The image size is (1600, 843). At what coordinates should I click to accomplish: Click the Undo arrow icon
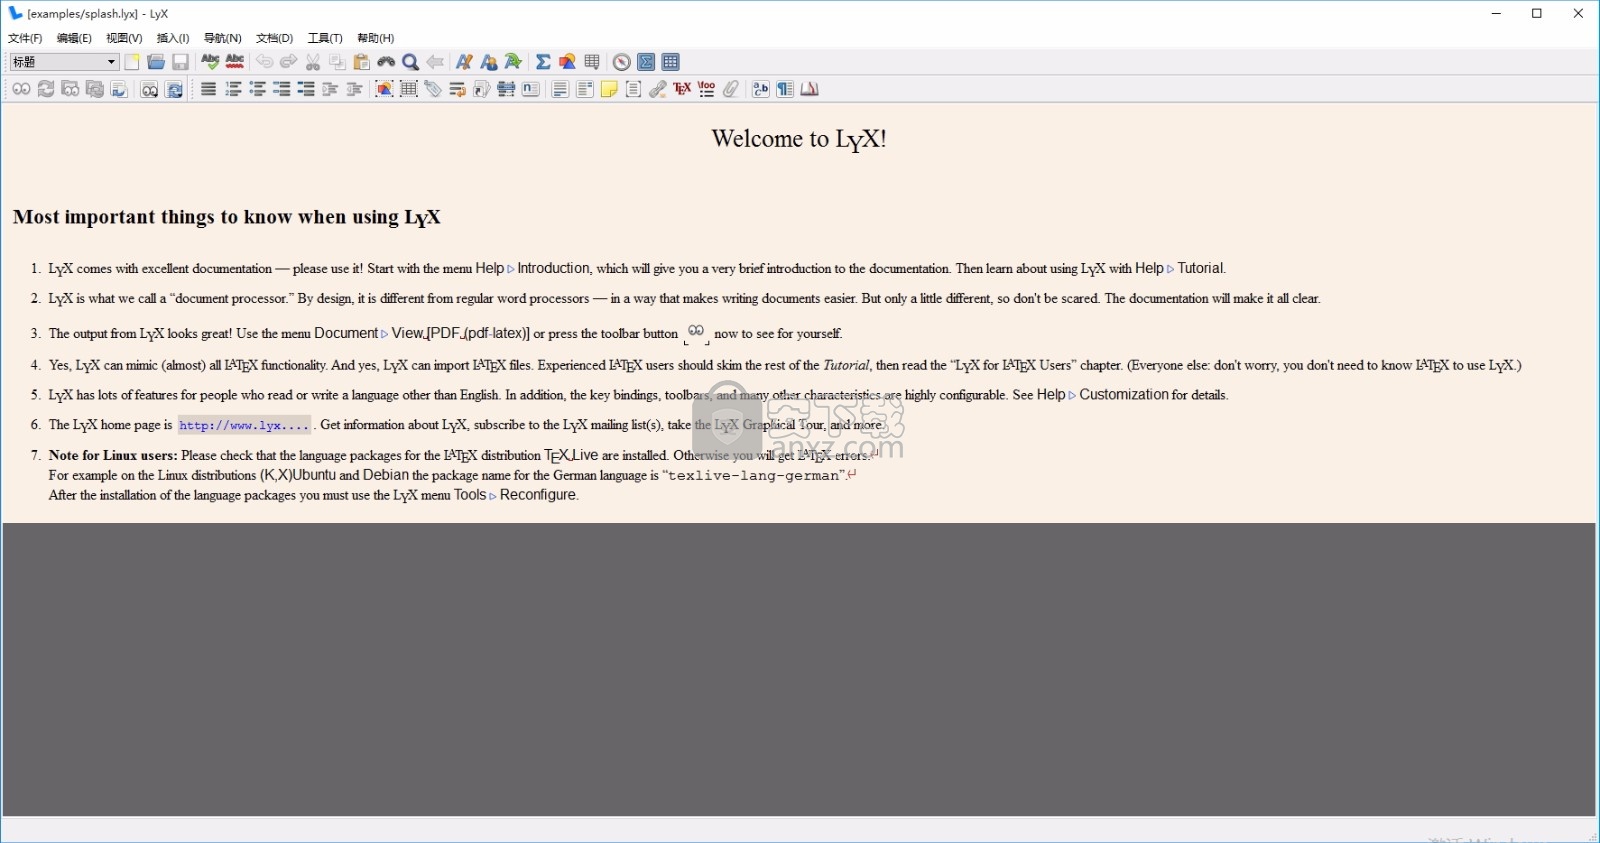click(x=264, y=62)
